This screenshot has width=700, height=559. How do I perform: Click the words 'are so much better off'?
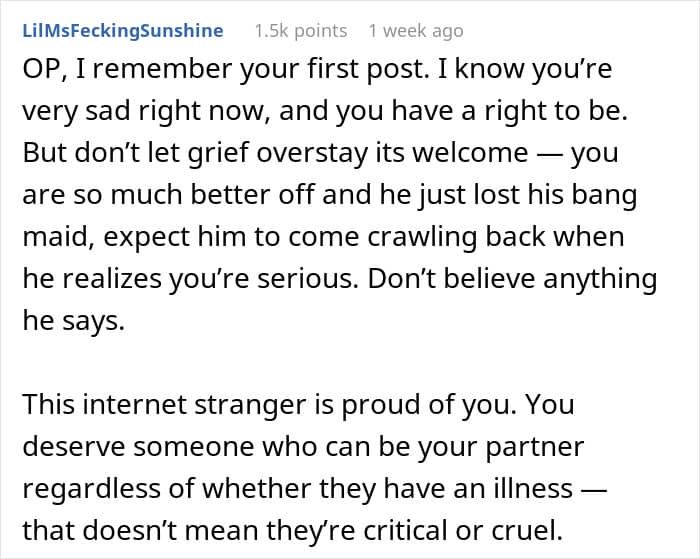(x=169, y=195)
